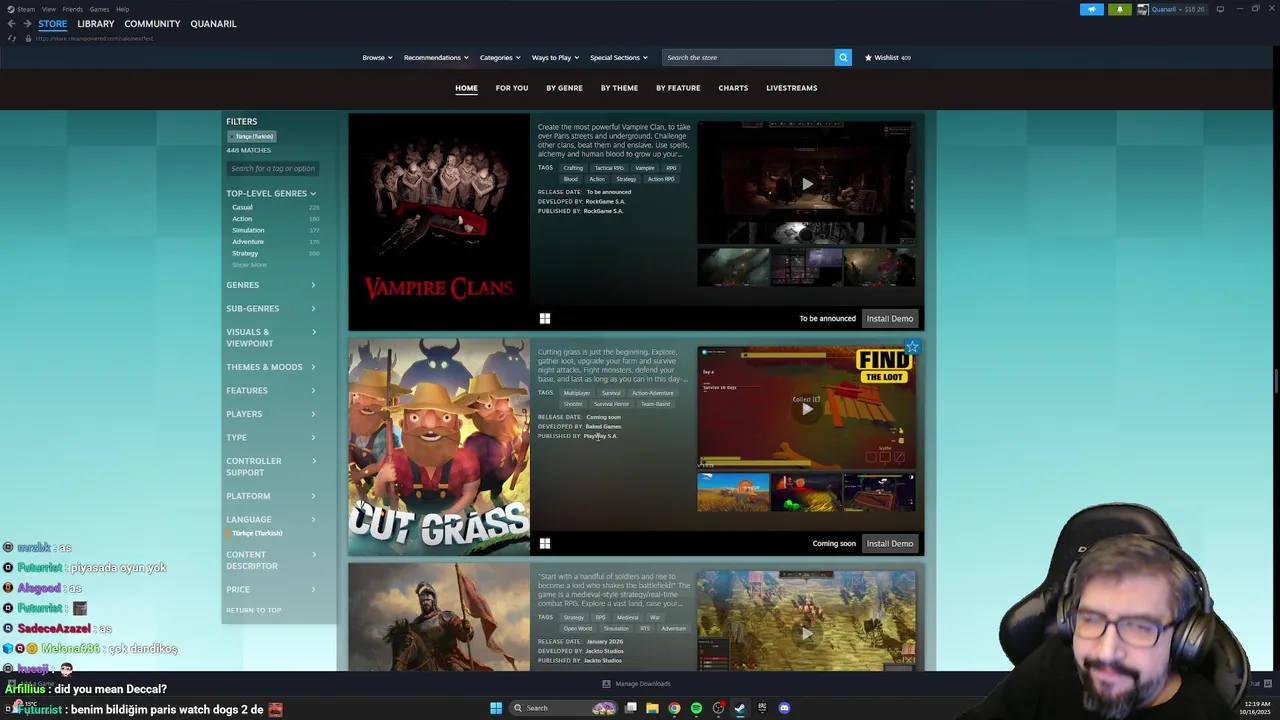
Task: Click Windows platform icon under Vampire Clans
Action: (x=545, y=318)
